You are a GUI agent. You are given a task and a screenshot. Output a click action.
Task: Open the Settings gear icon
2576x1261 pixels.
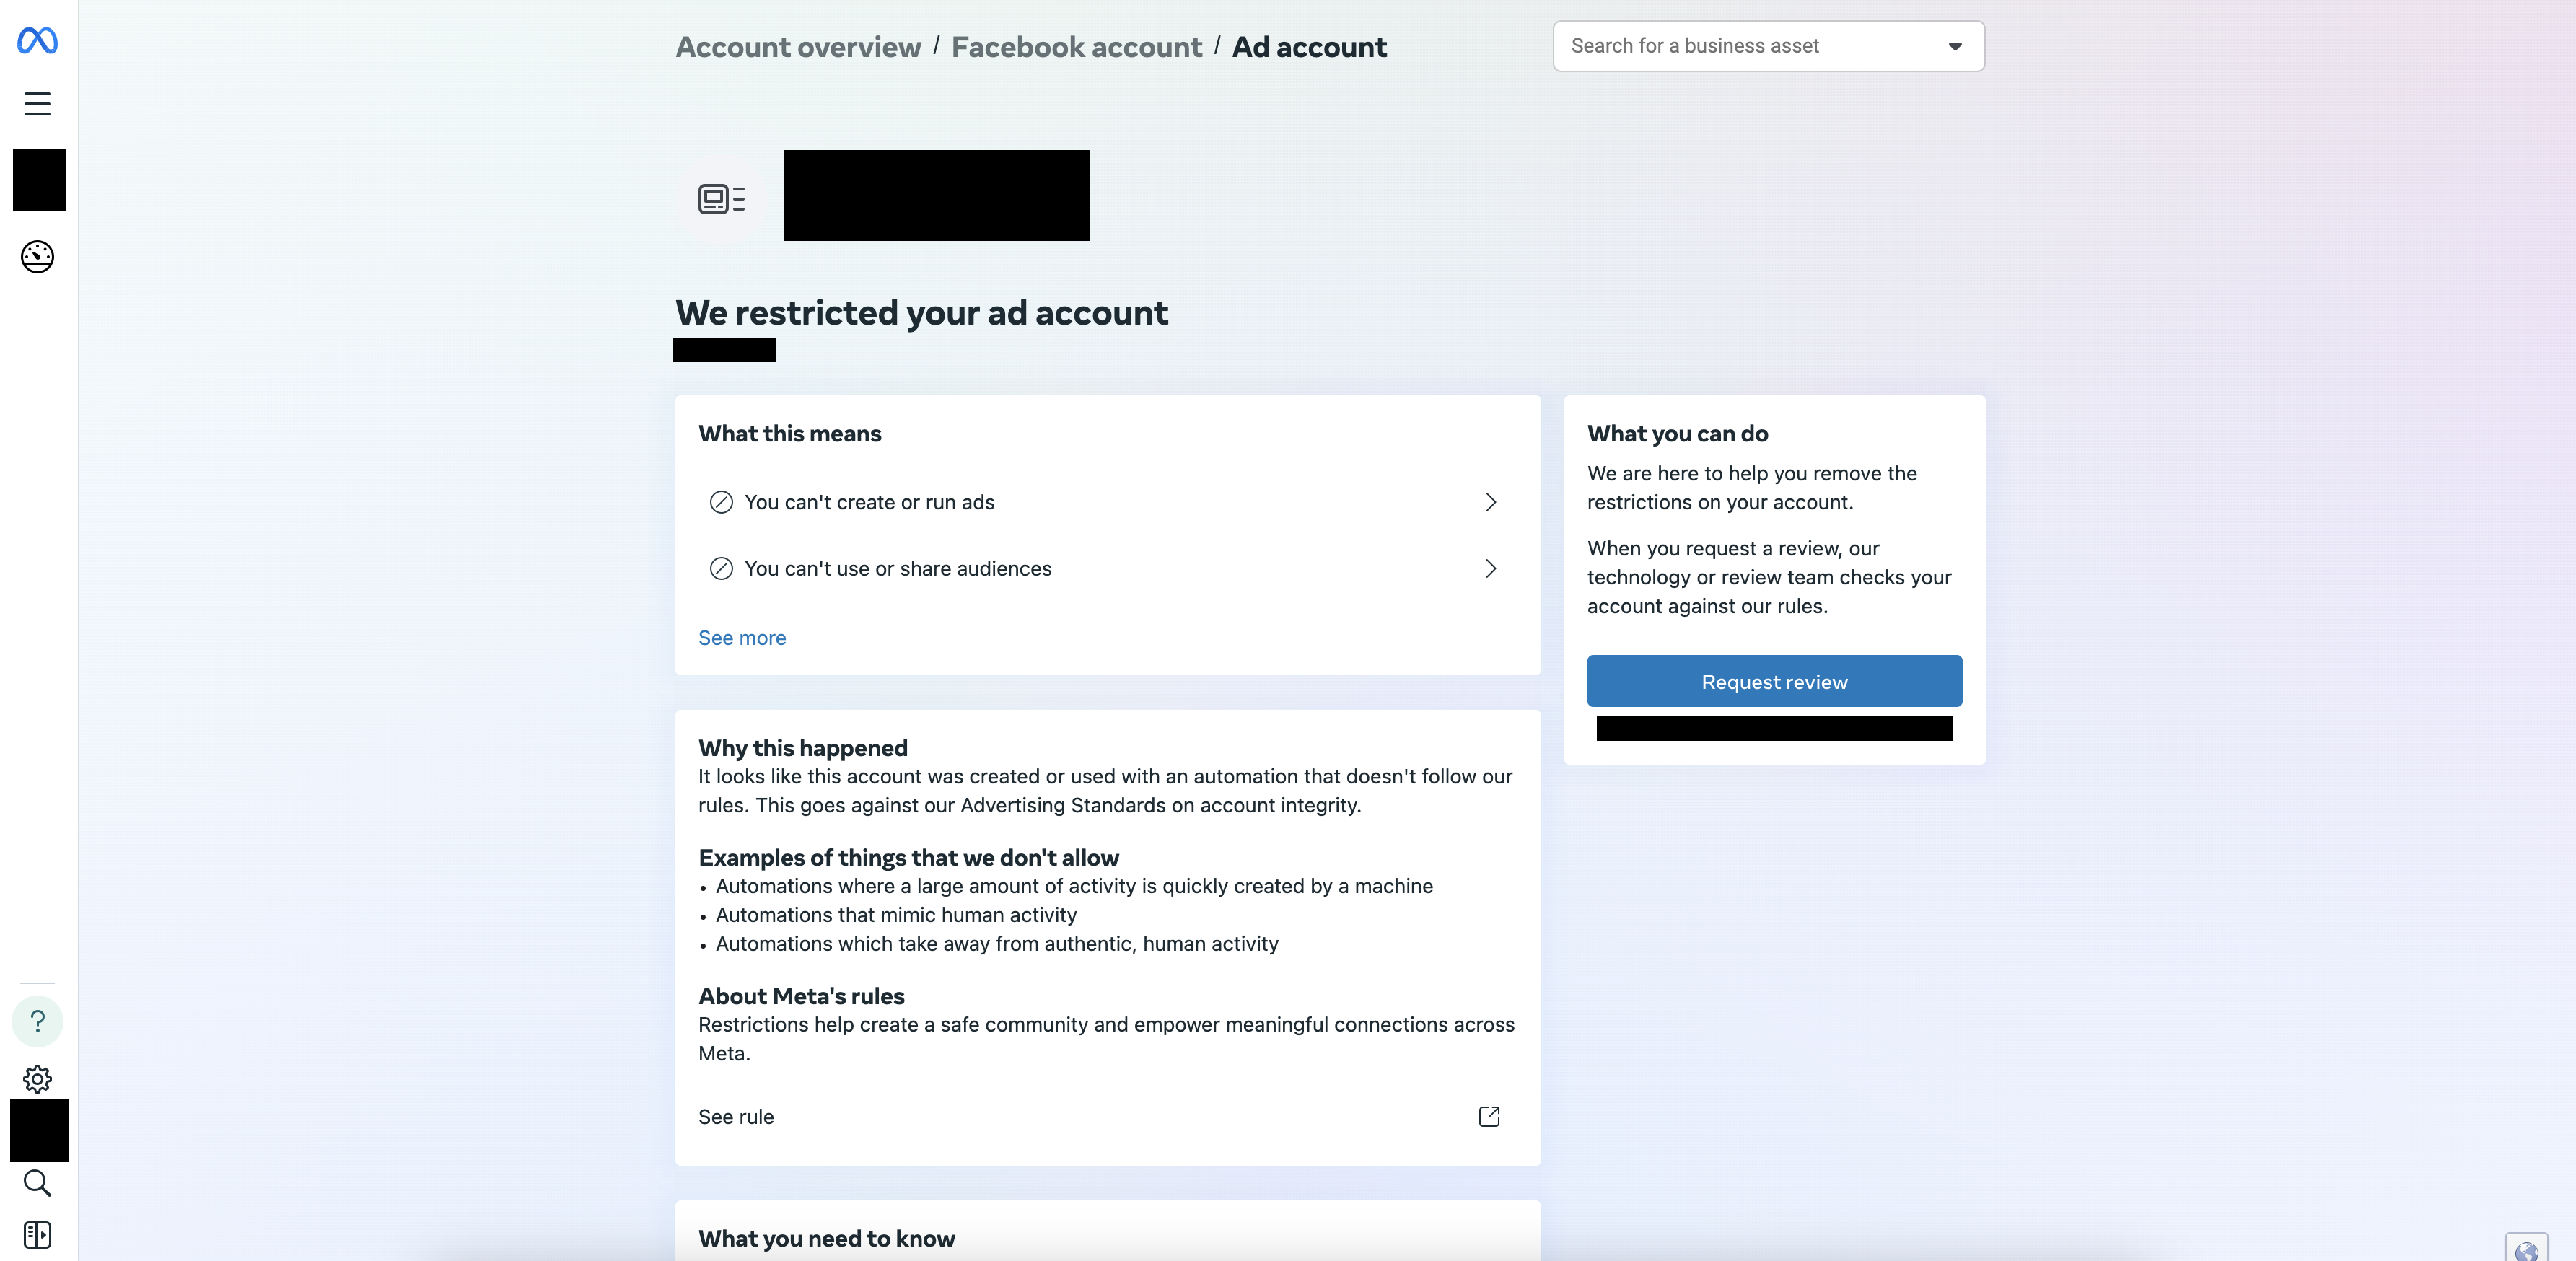[37, 1079]
